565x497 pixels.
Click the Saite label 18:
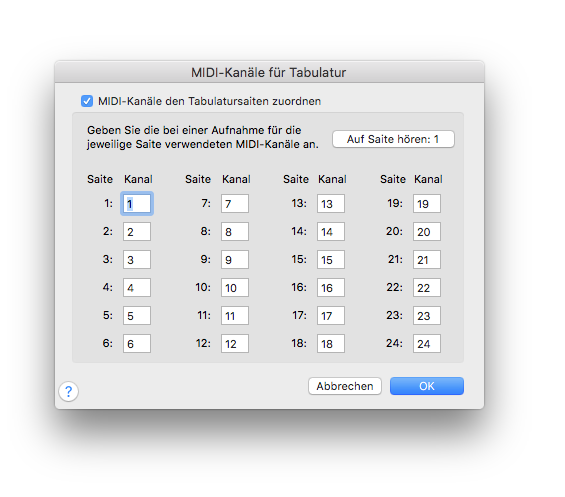299,343
